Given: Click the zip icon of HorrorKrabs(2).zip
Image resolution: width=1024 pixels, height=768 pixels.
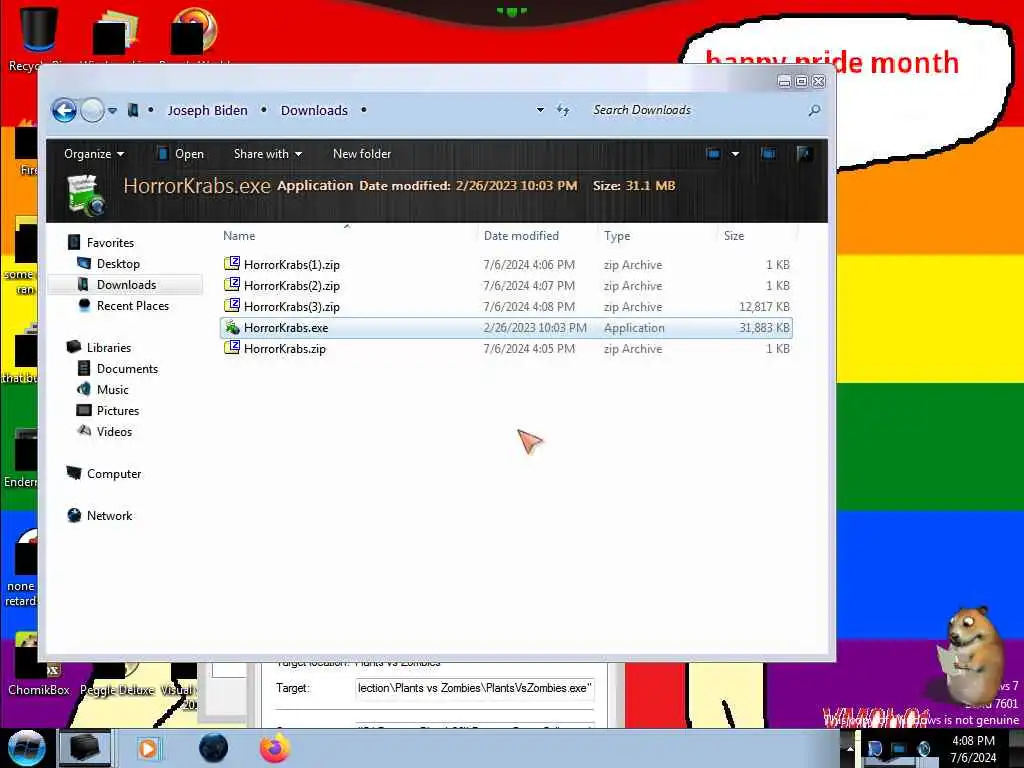Looking at the screenshot, I should 232,285.
